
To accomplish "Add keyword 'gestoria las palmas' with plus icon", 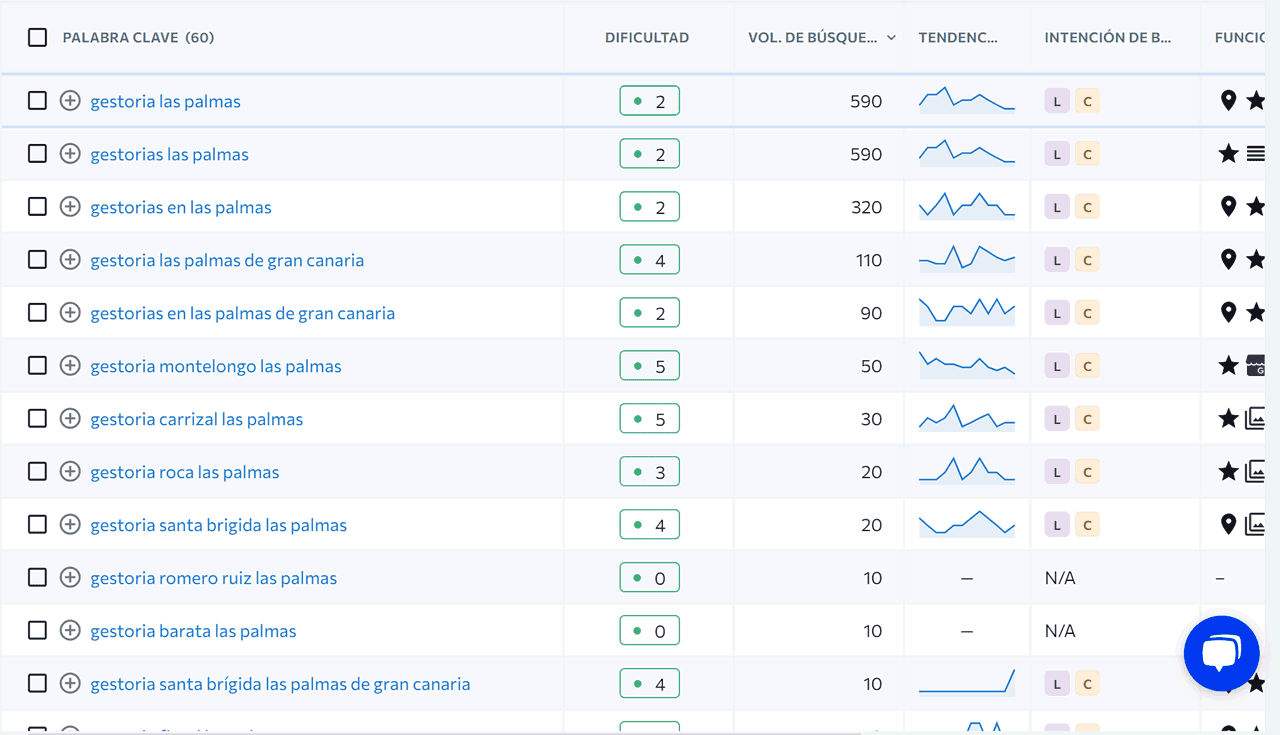I will point(70,101).
